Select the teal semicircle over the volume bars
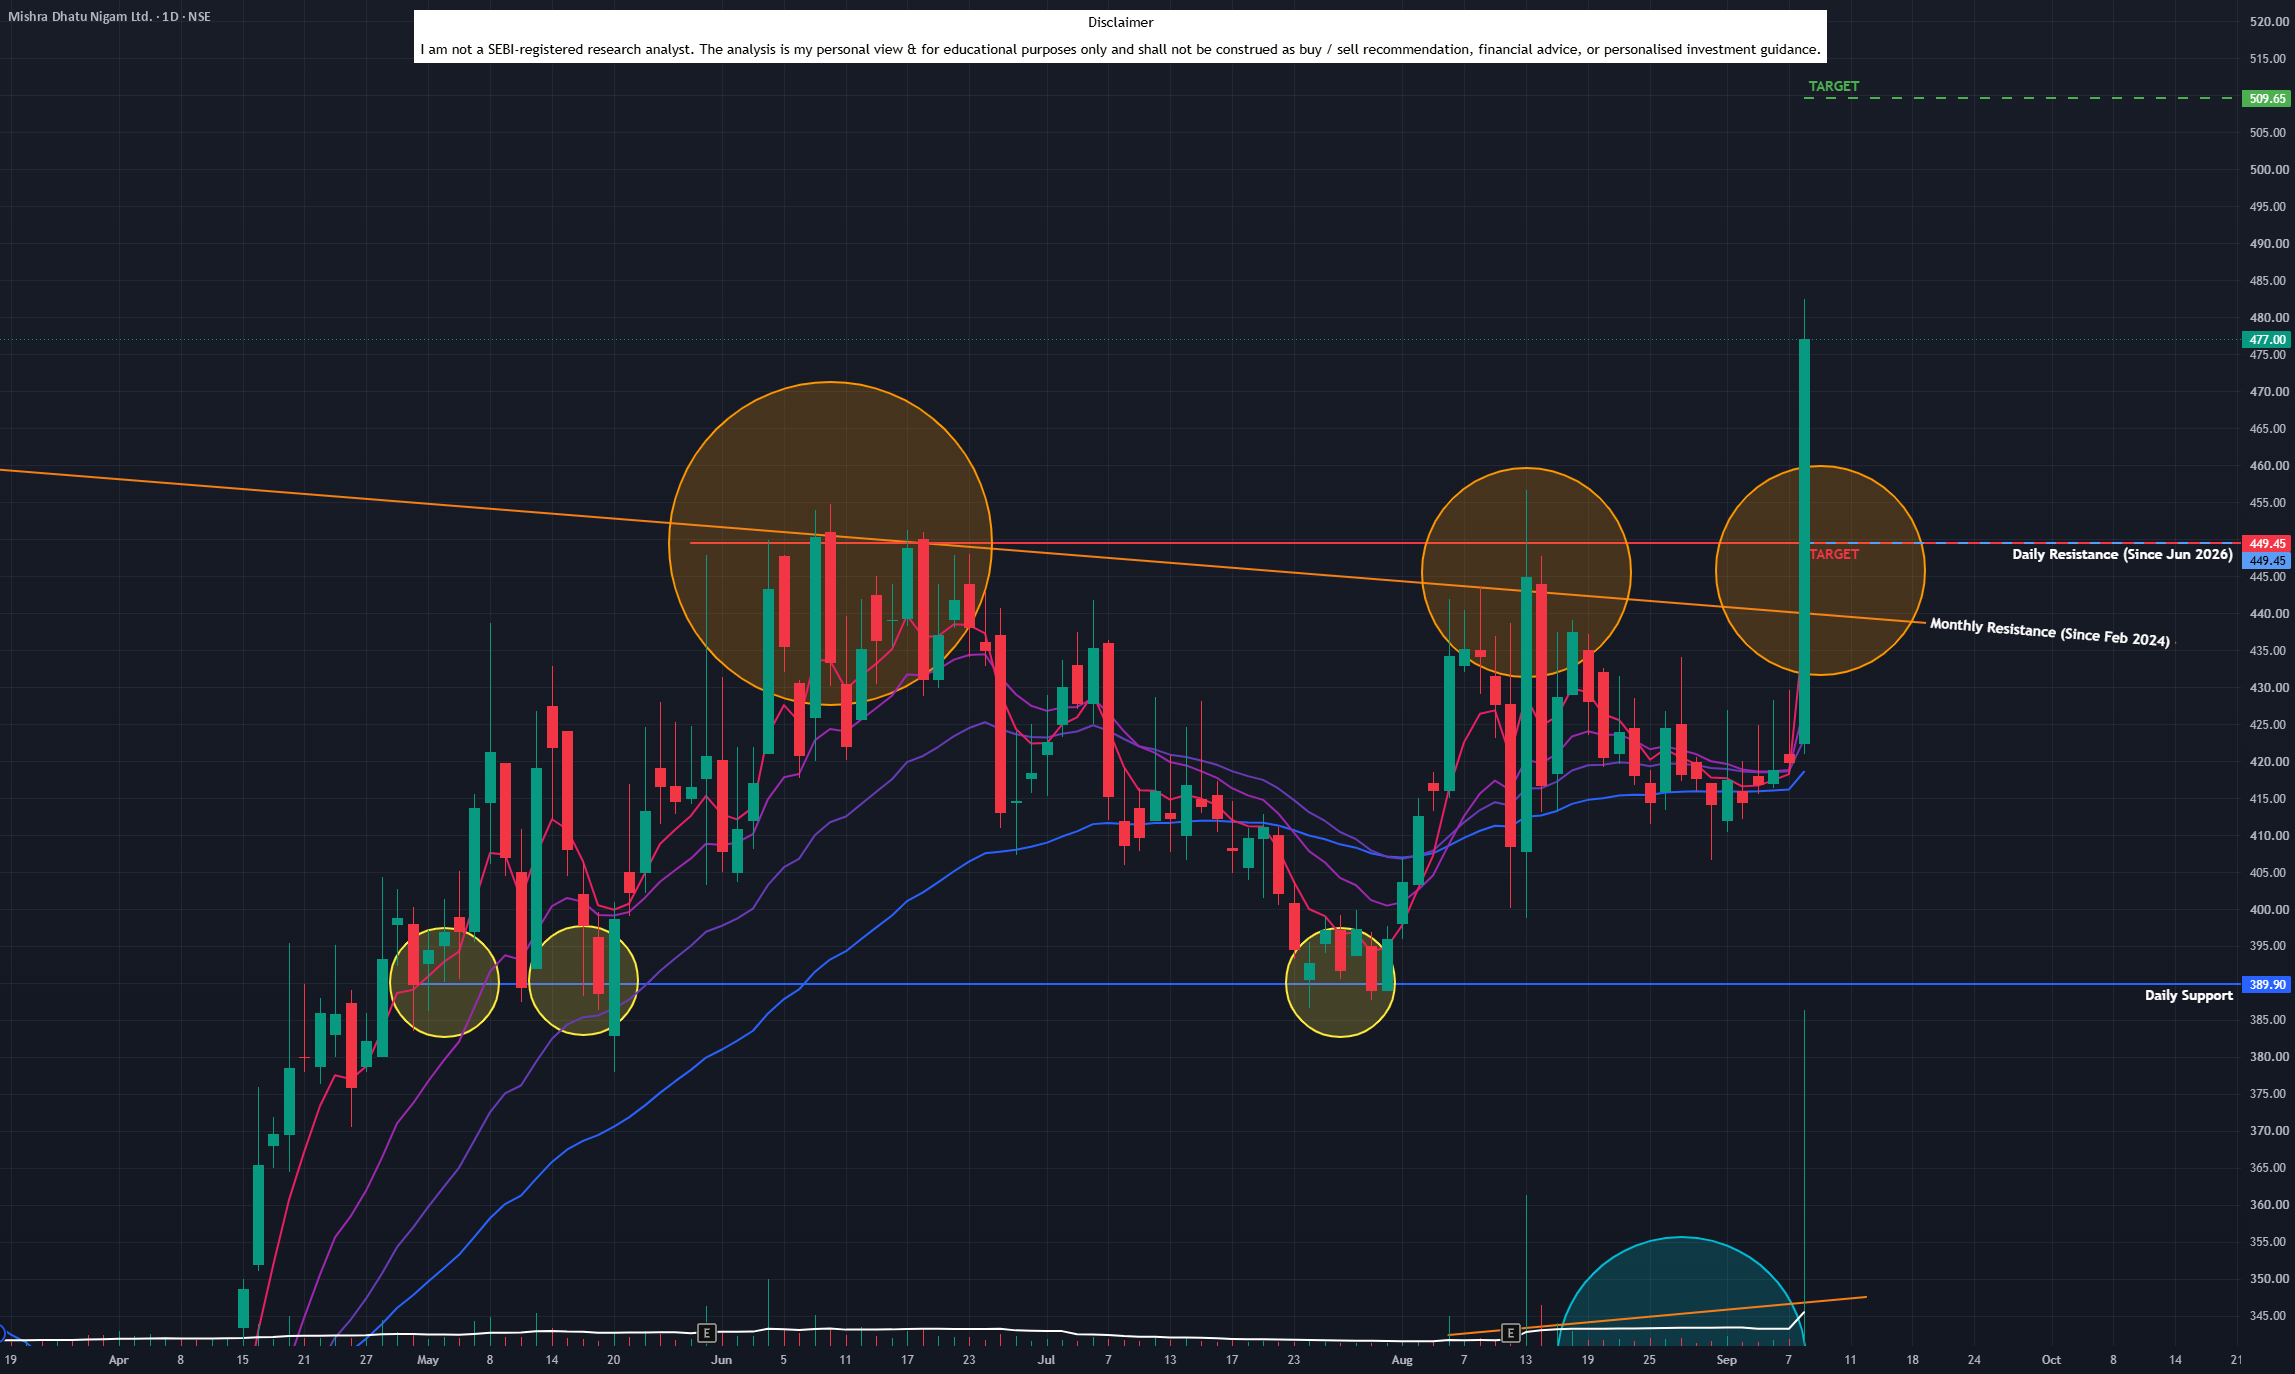 [1681, 1290]
